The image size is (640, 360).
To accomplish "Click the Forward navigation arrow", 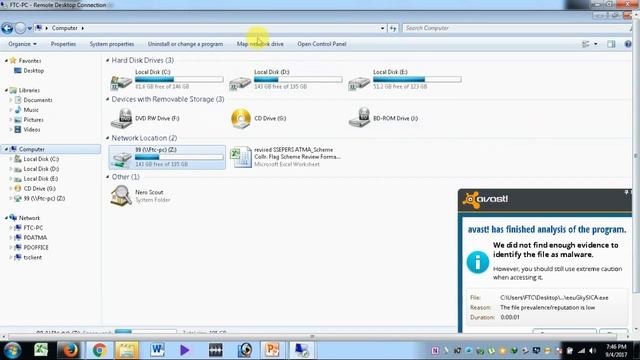I will pyautogui.click(x=20, y=28).
